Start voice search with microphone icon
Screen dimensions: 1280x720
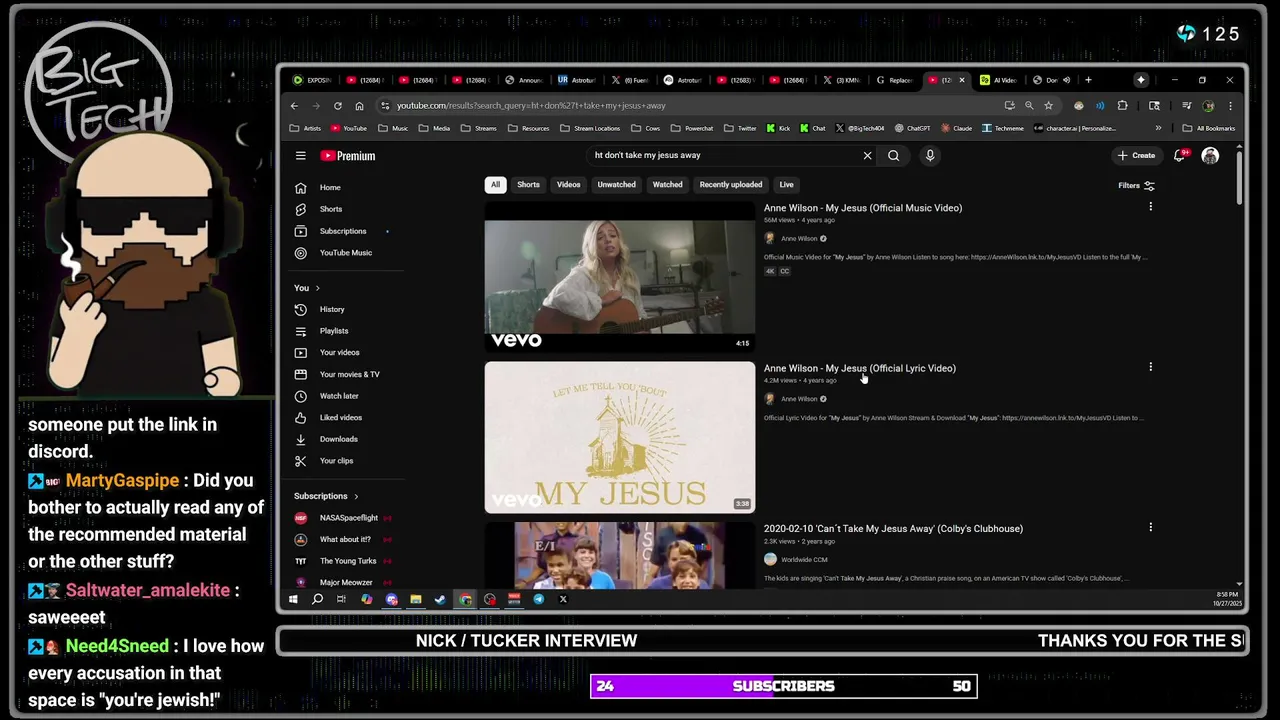[929, 155]
